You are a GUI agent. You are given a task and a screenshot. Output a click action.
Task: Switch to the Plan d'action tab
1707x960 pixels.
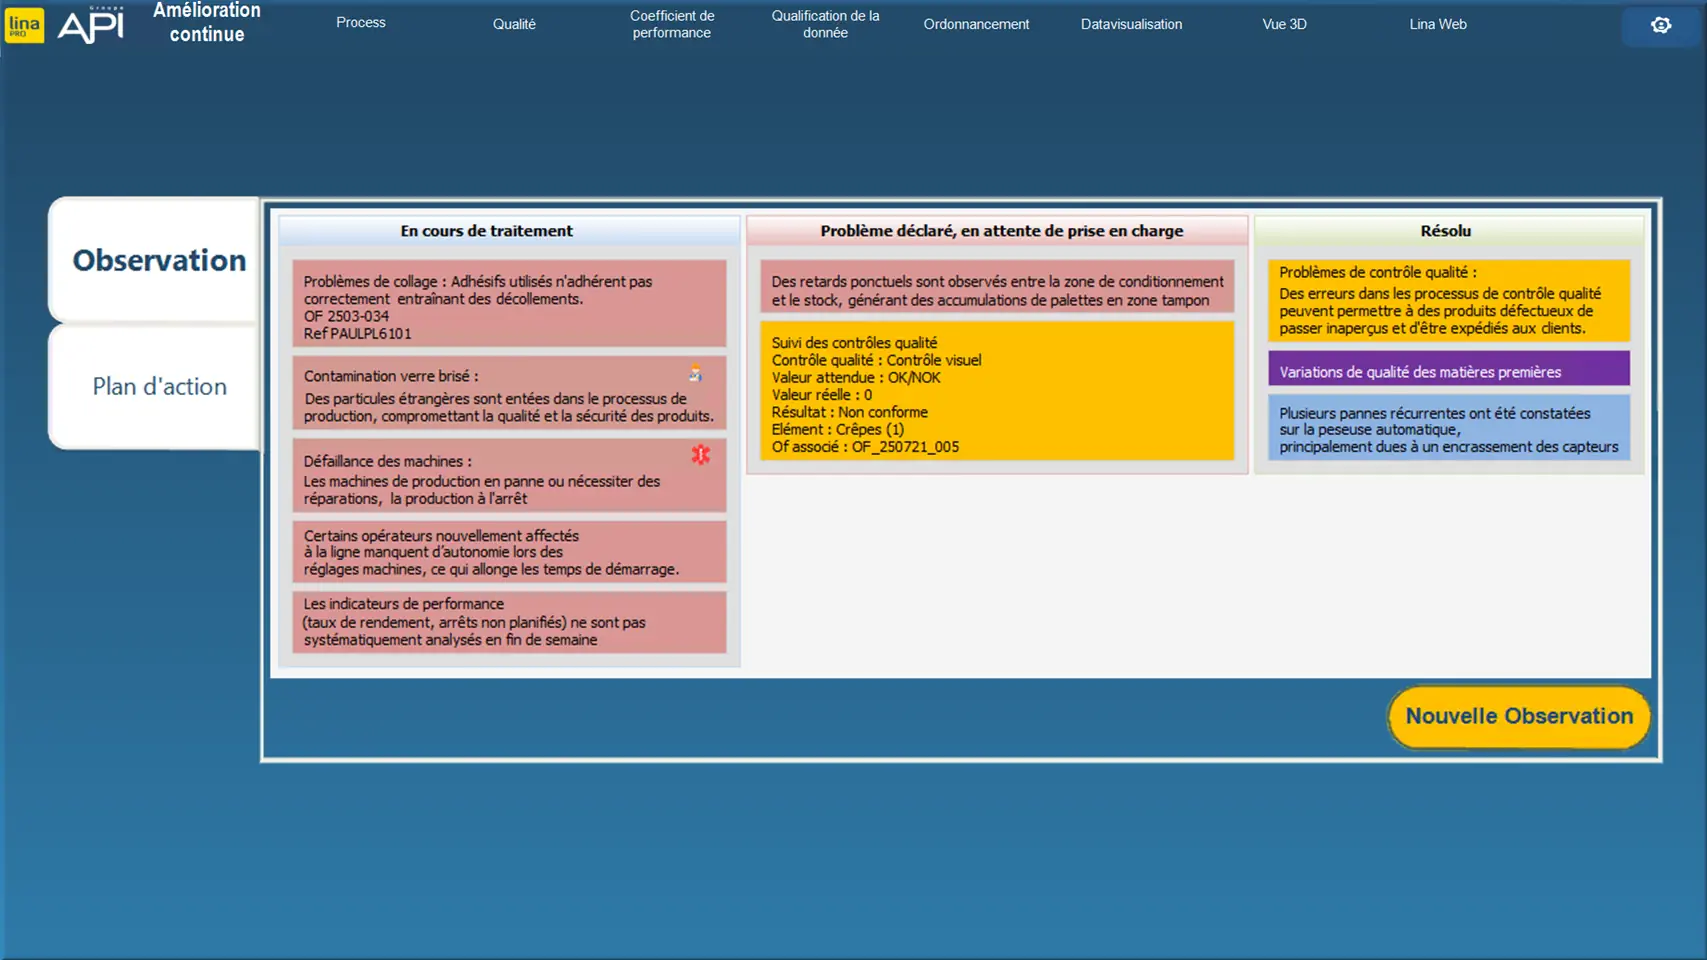click(159, 386)
